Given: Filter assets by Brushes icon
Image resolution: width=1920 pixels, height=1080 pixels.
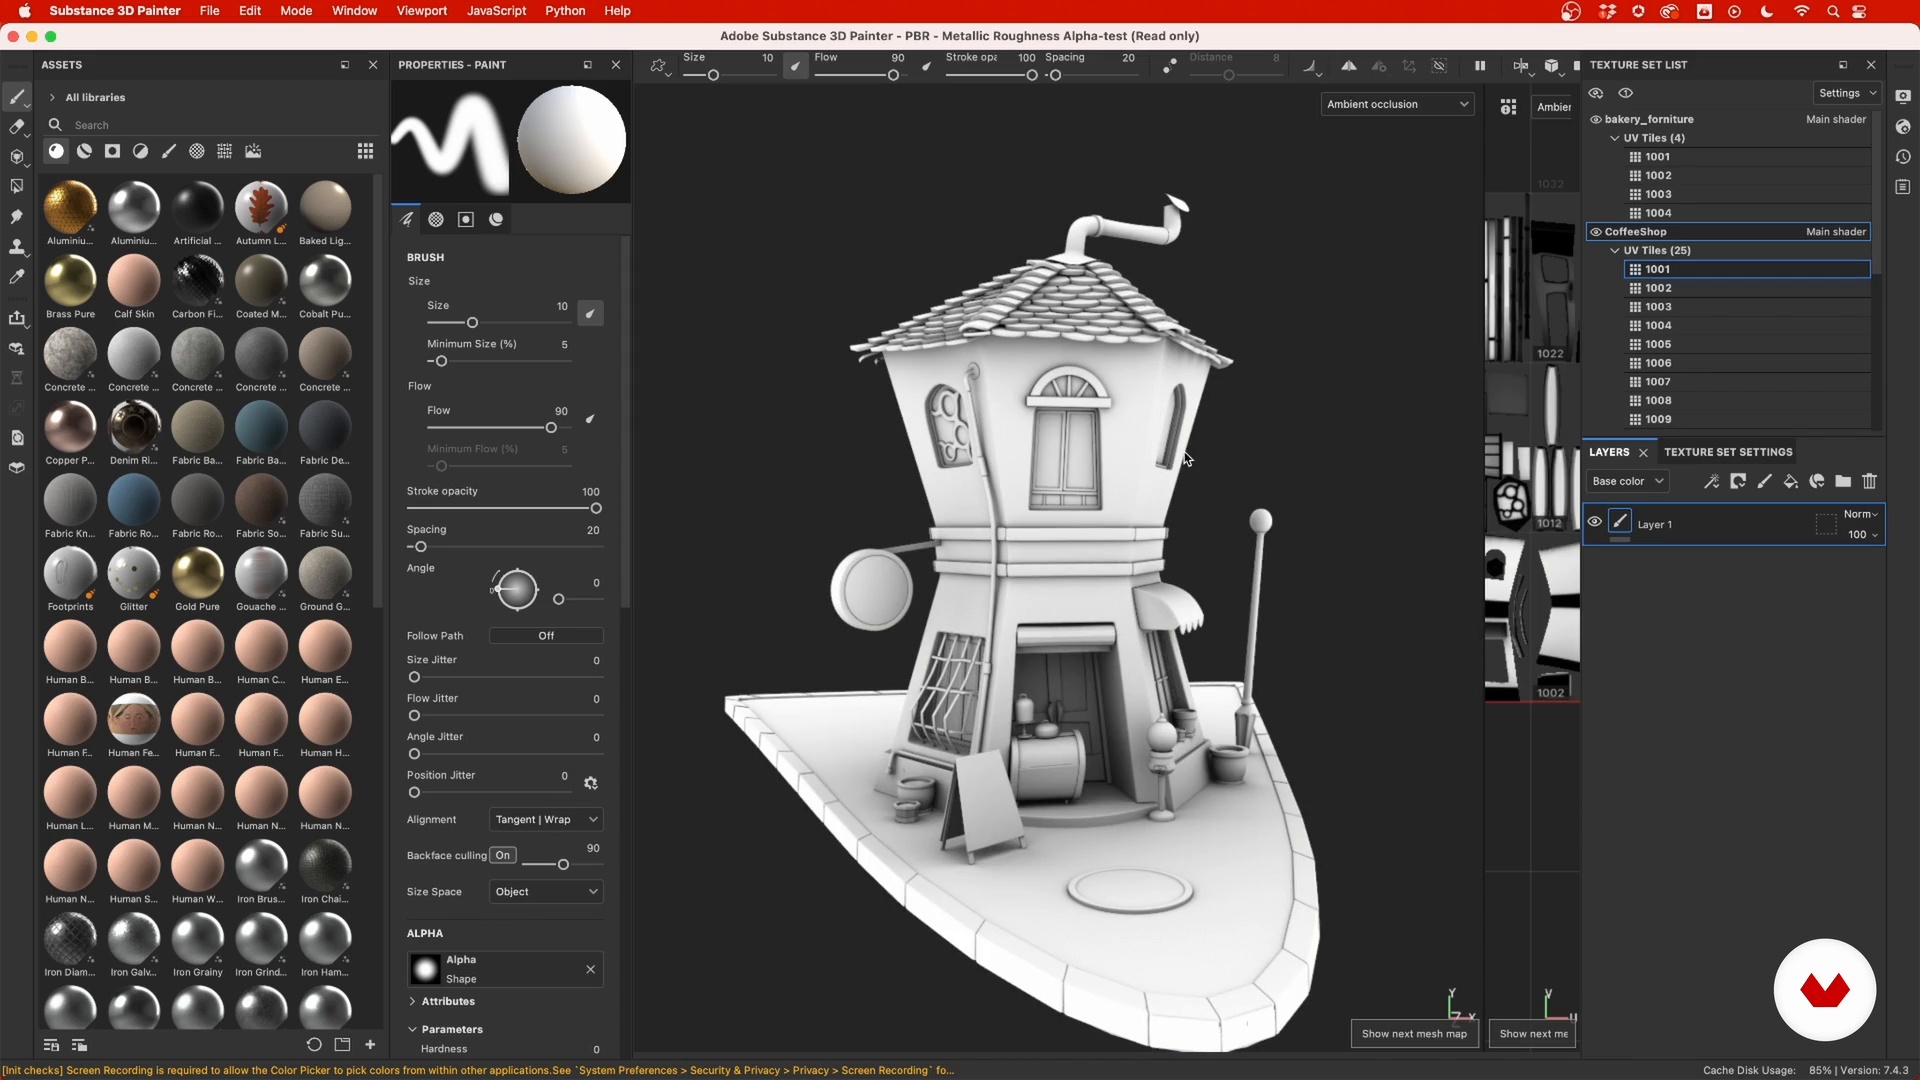Looking at the screenshot, I should pyautogui.click(x=169, y=151).
